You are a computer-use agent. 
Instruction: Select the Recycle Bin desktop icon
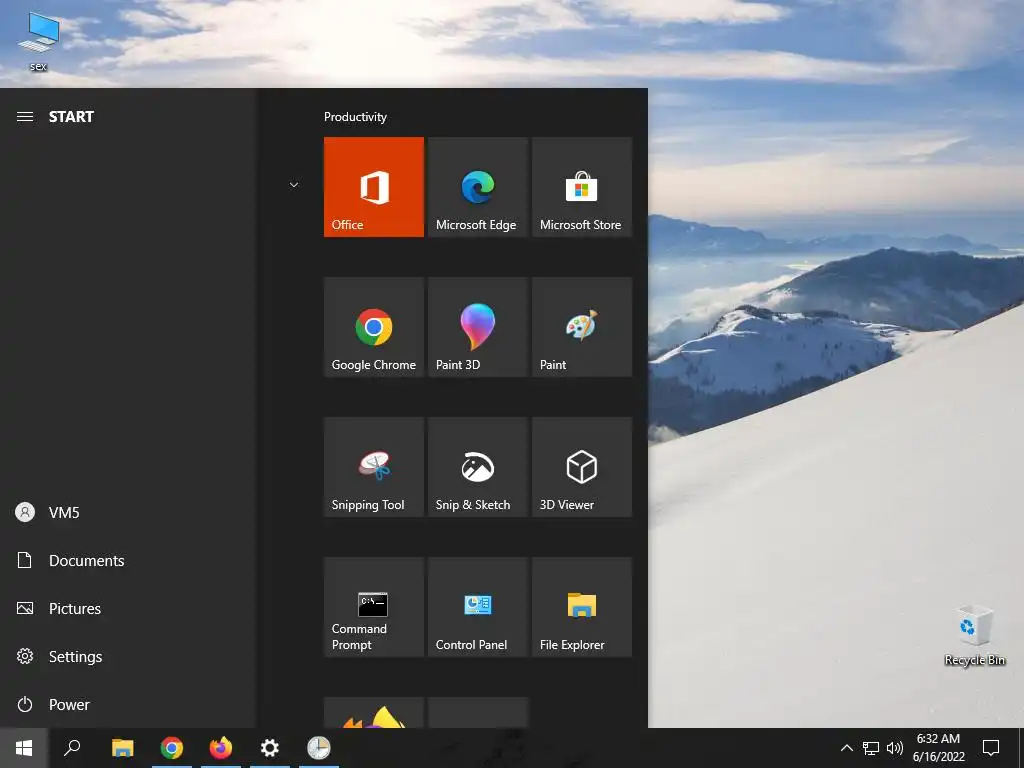975,635
